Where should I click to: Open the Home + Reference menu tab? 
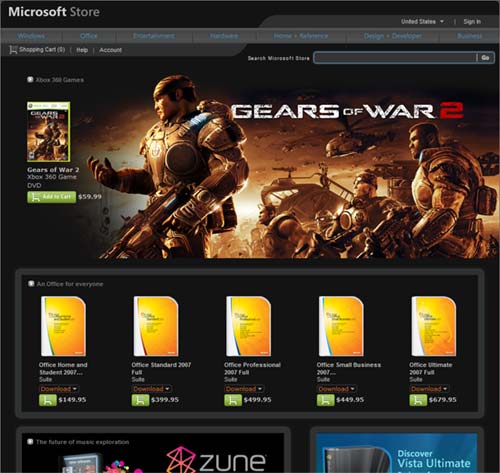pos(301,36)
